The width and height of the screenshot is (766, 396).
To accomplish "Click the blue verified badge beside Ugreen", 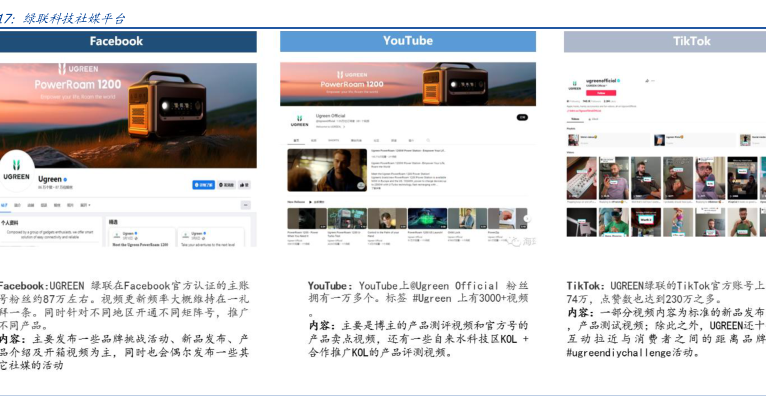I will click(x=65, y=180).
